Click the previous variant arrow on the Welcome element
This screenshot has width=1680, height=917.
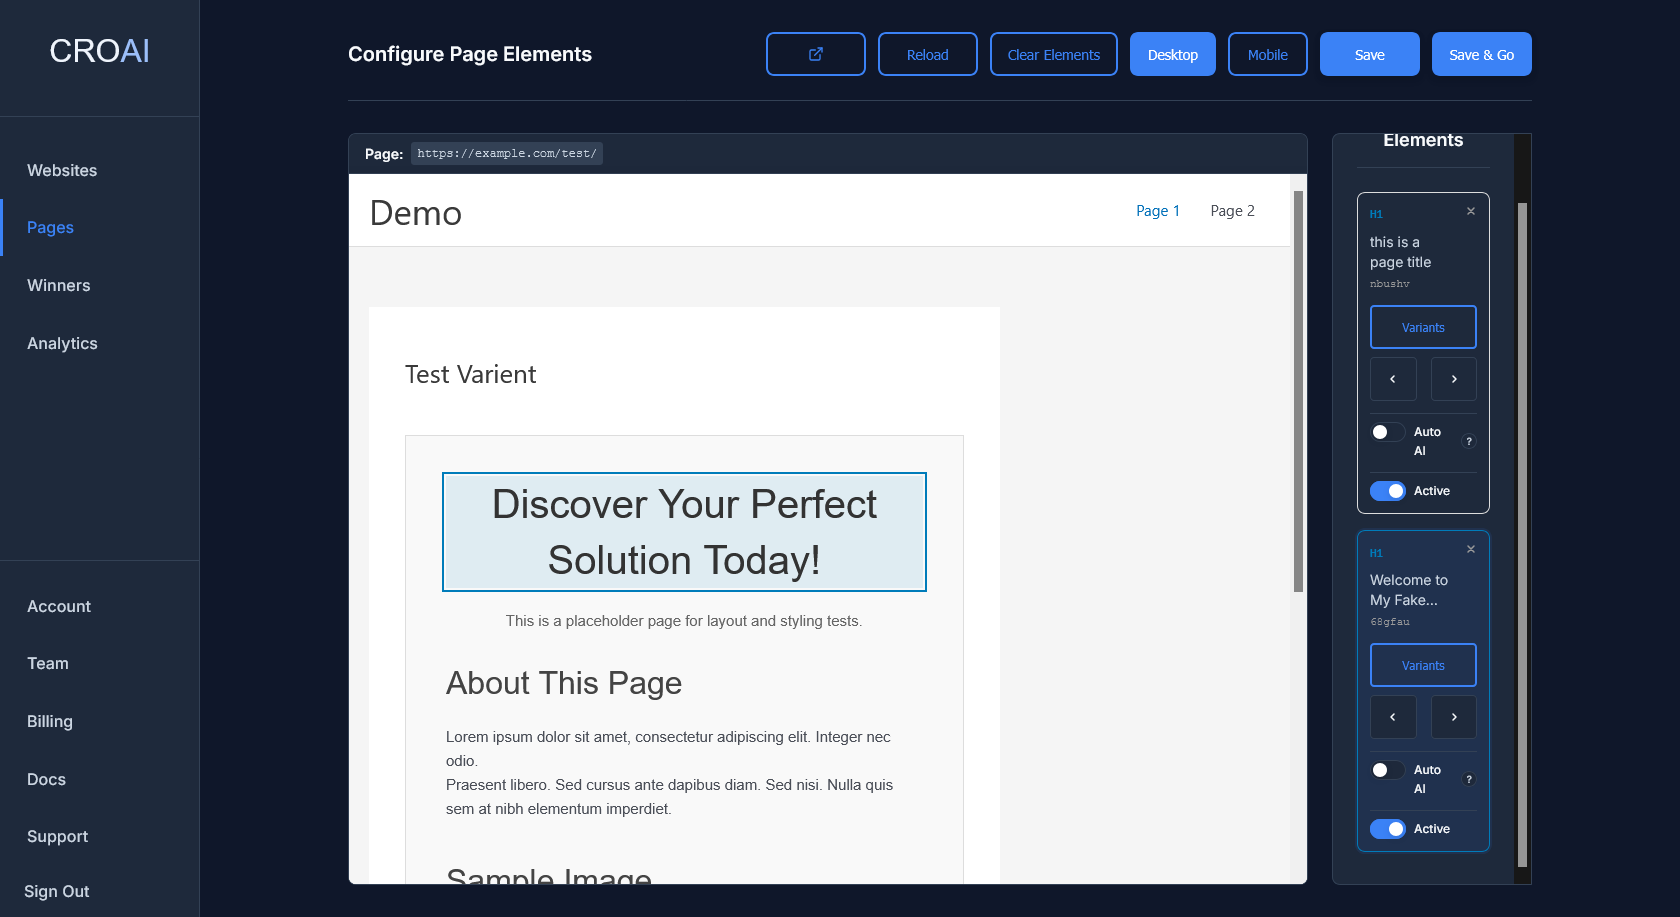[1393, 717]
